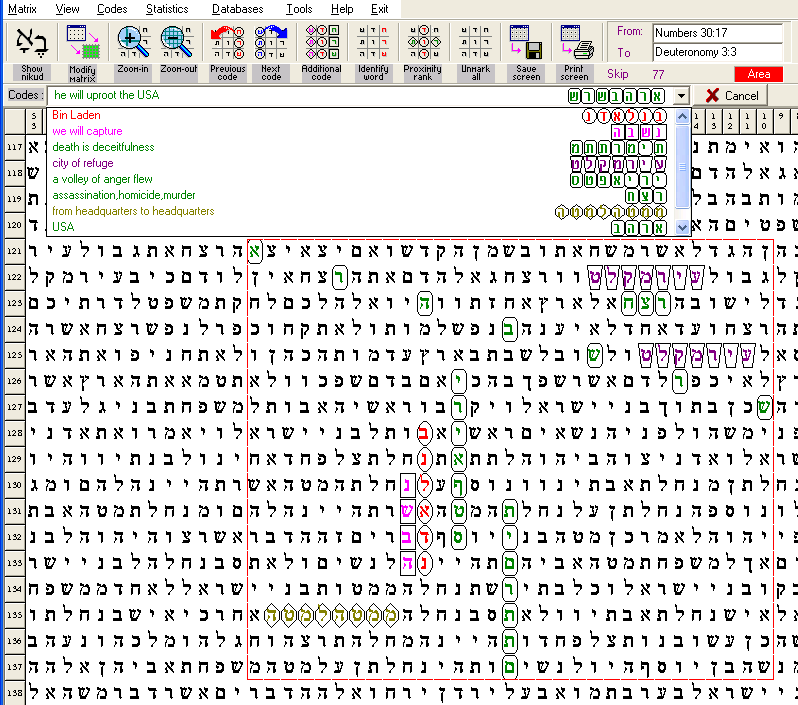Click the Codes combo box text field
798x705 pixels.
(x=360, y=95)
